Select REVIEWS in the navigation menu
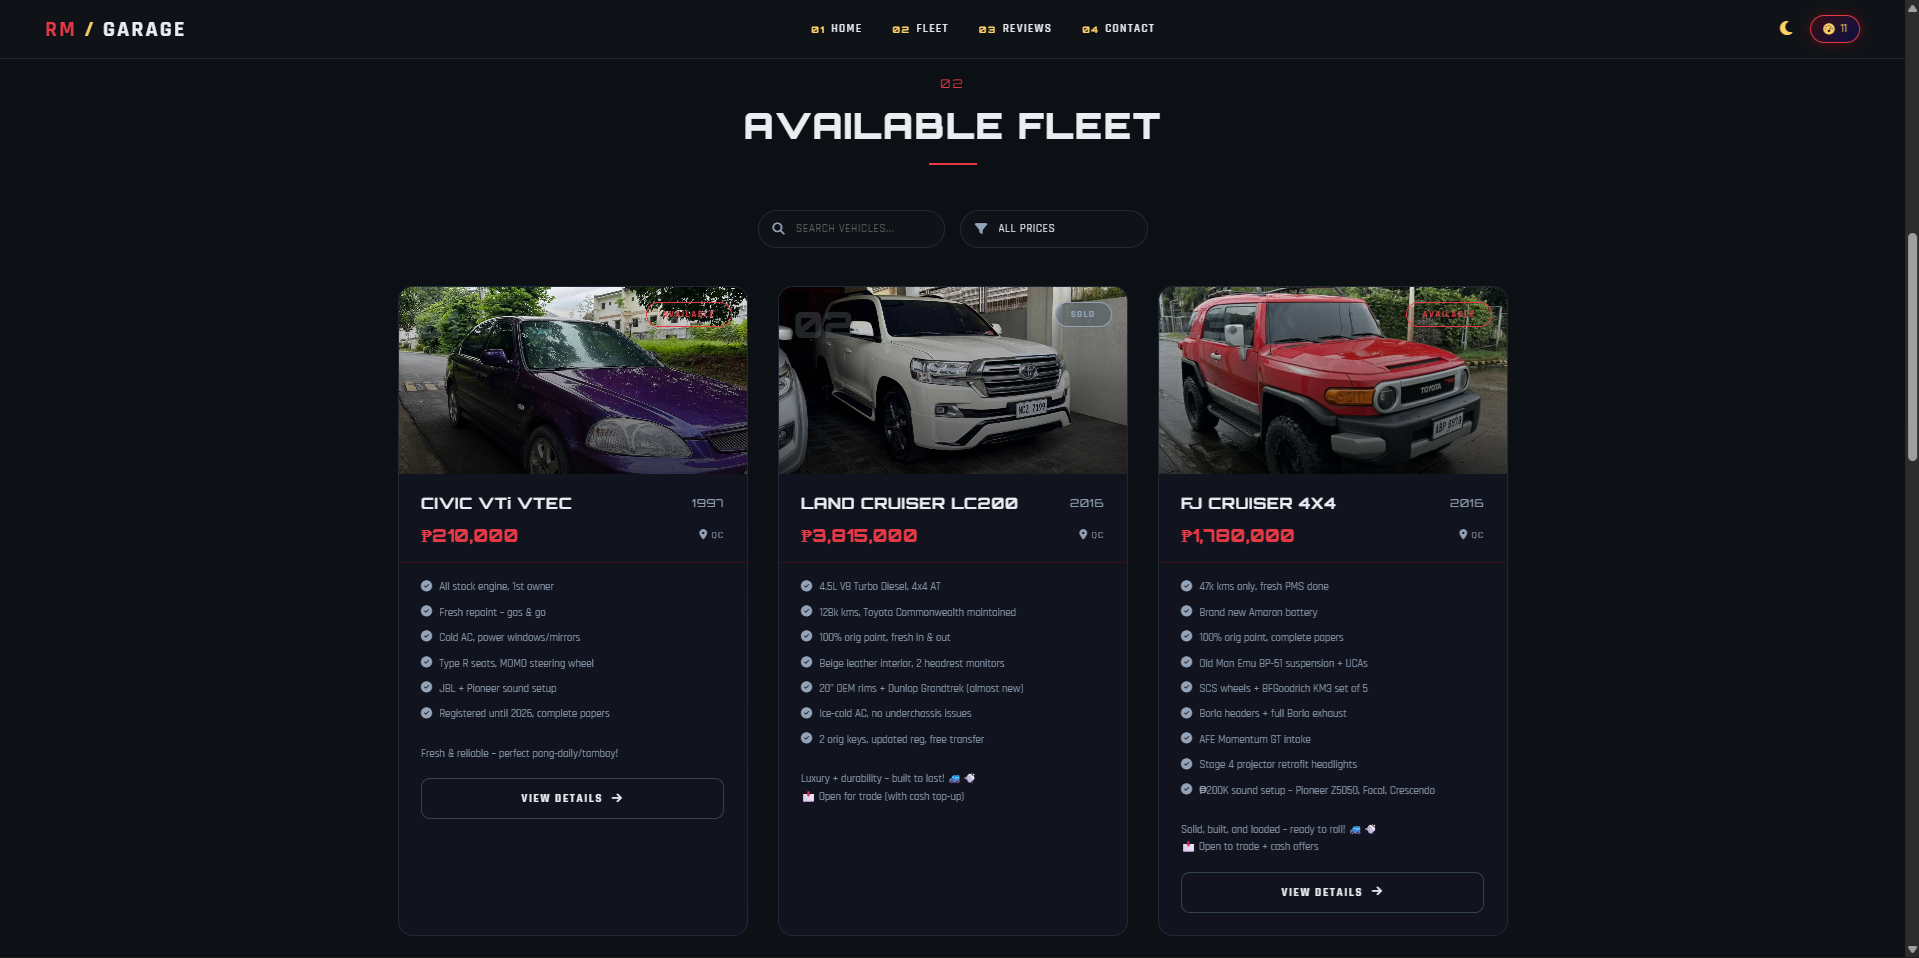The image size is (1919, 958). pos(1015,29)
